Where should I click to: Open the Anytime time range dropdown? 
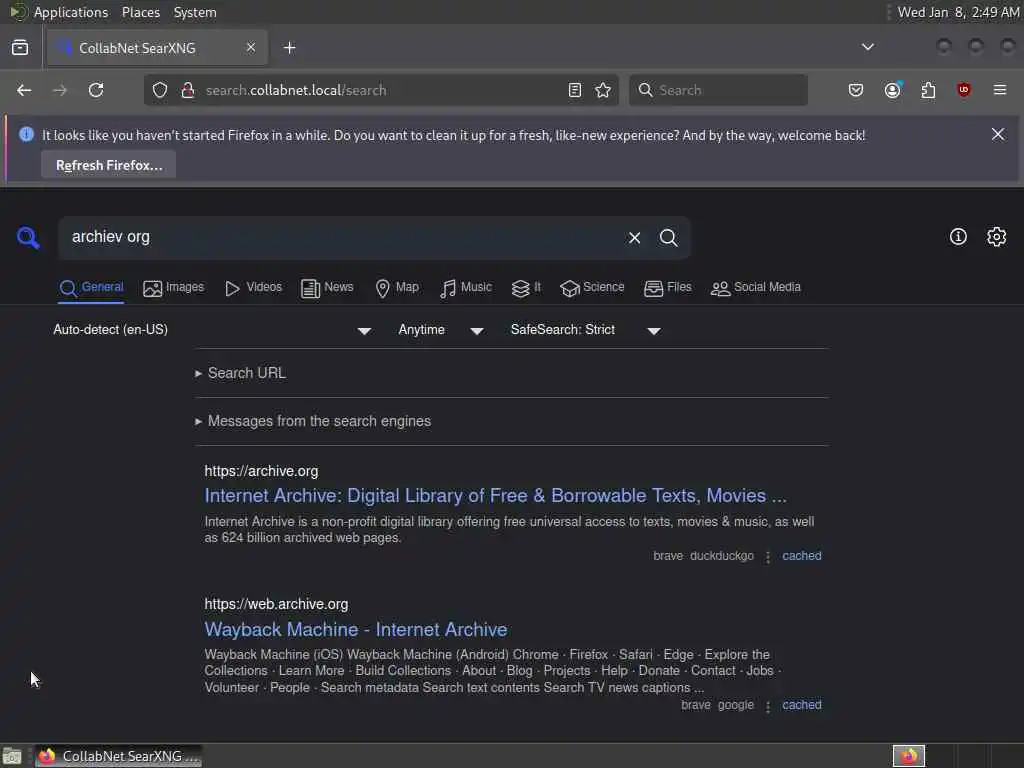tap(441, 330)
